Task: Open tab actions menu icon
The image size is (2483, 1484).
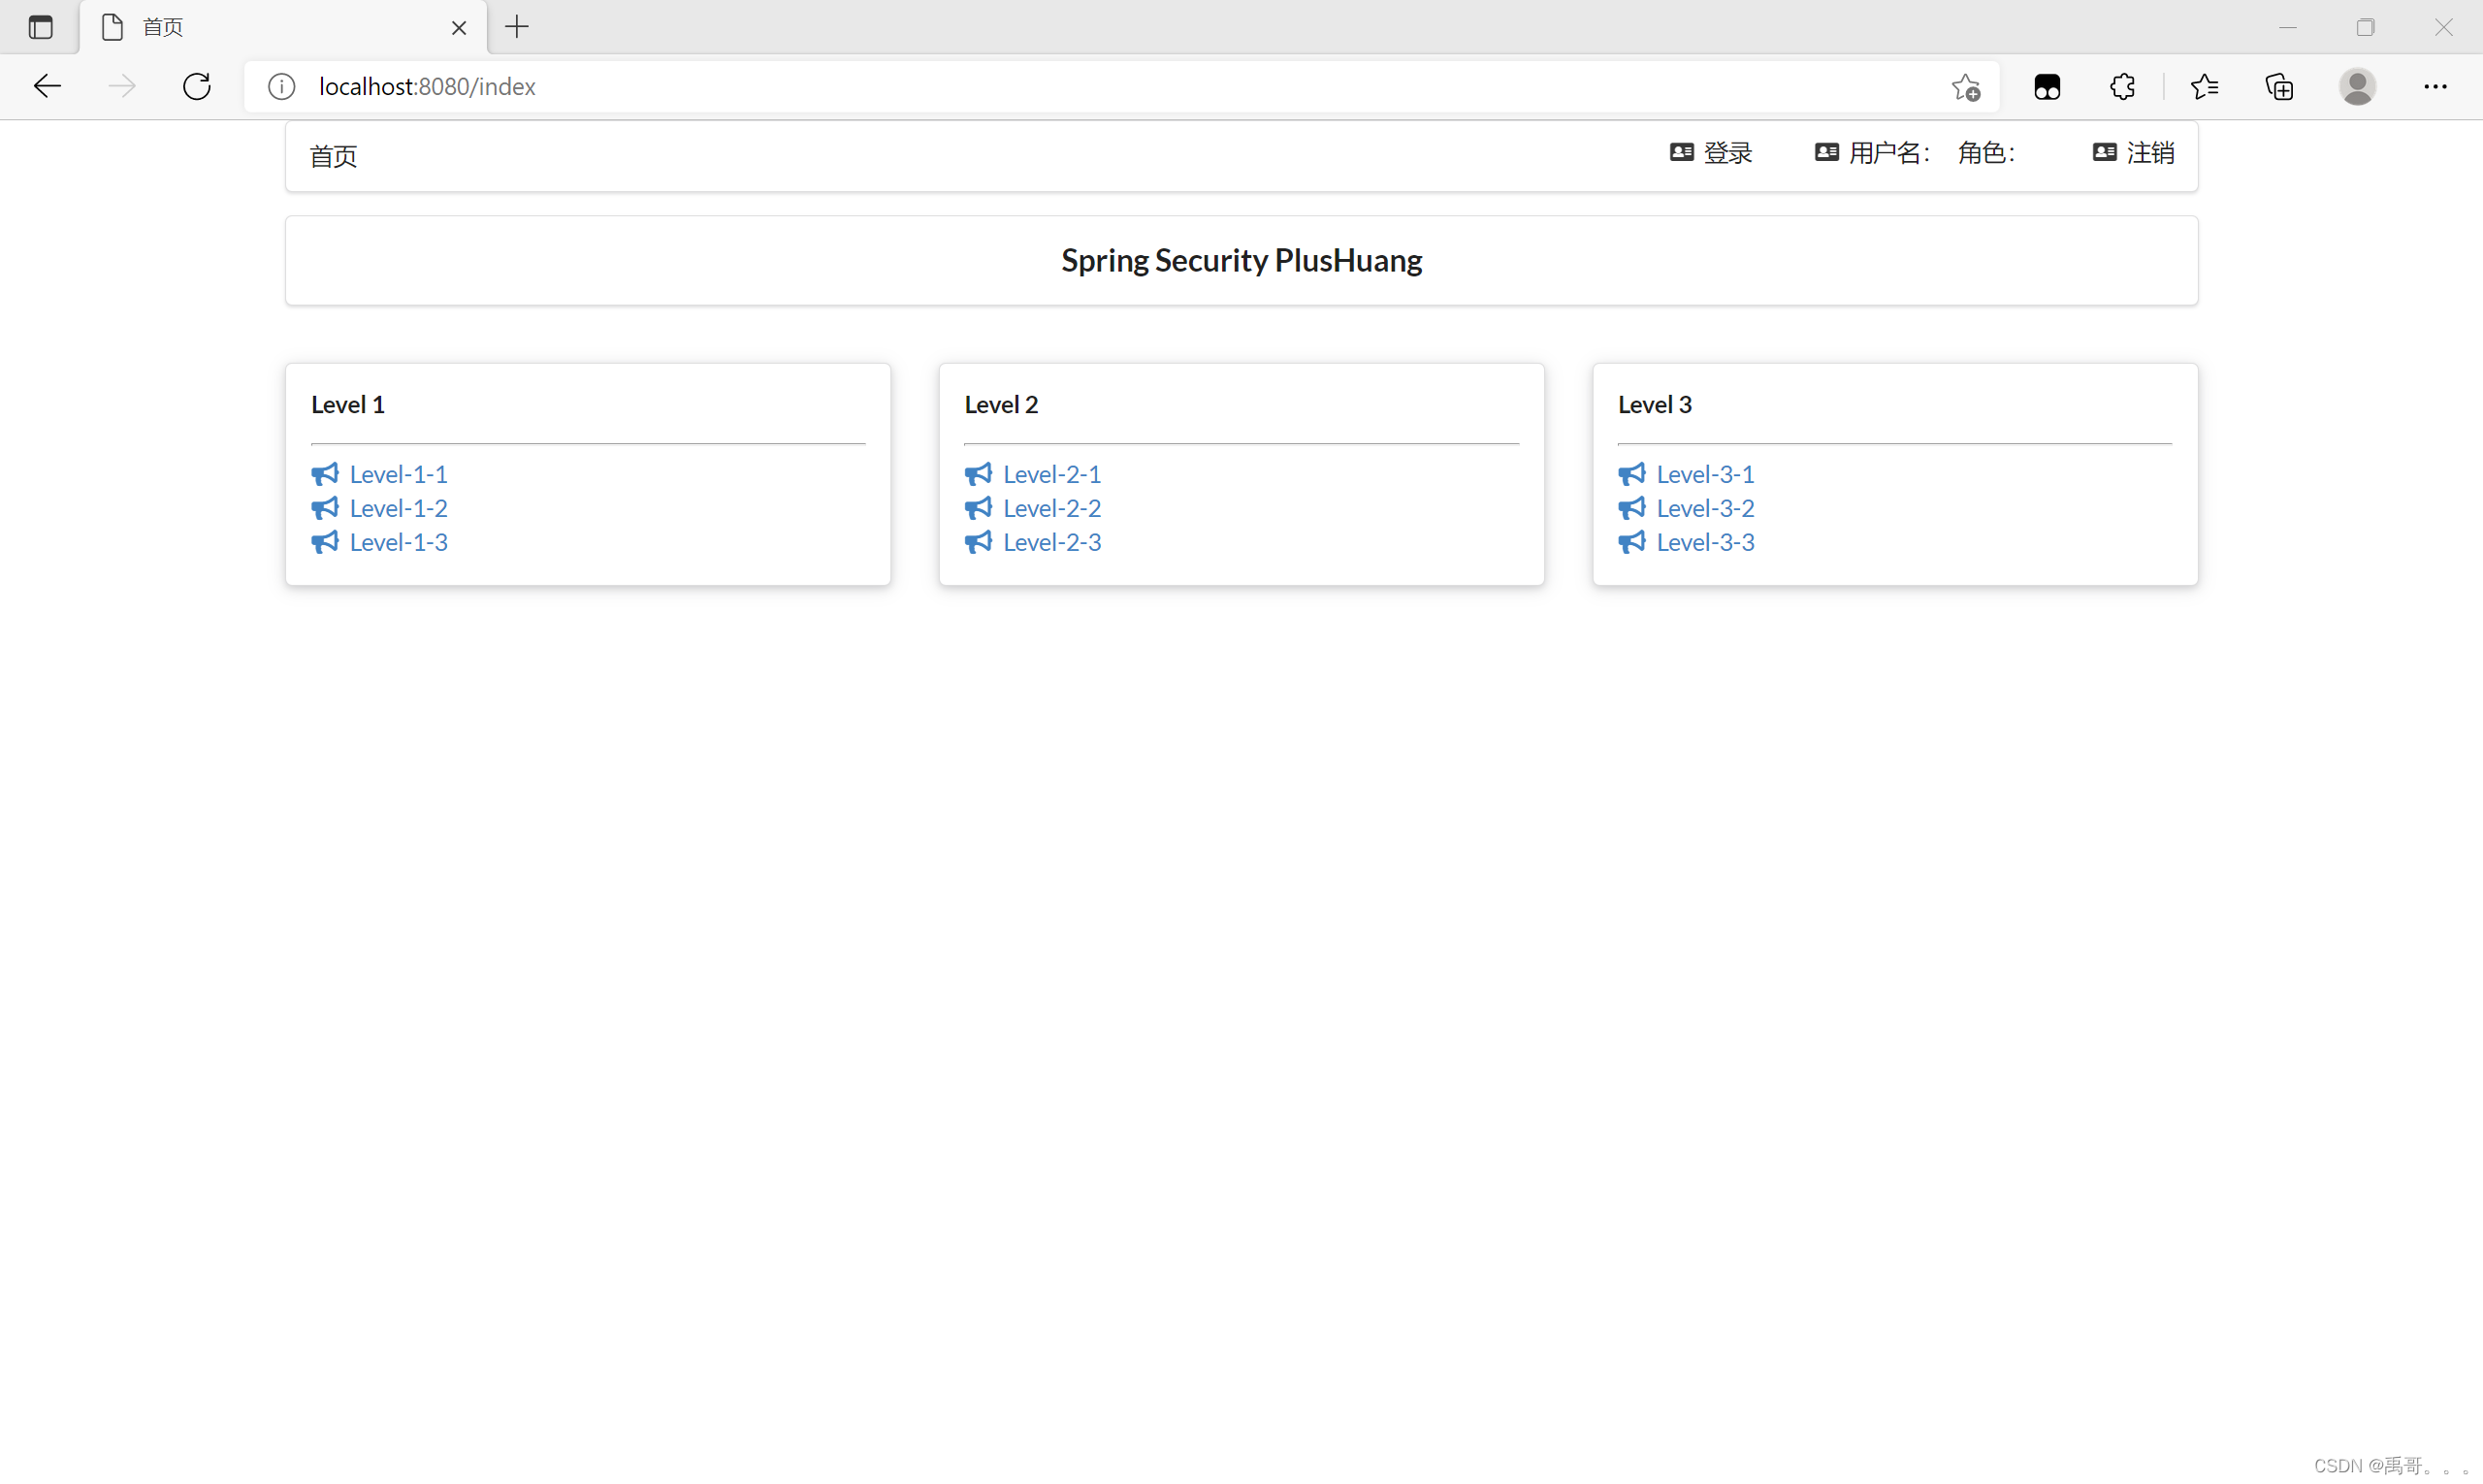Action: (x=41, y=27)
